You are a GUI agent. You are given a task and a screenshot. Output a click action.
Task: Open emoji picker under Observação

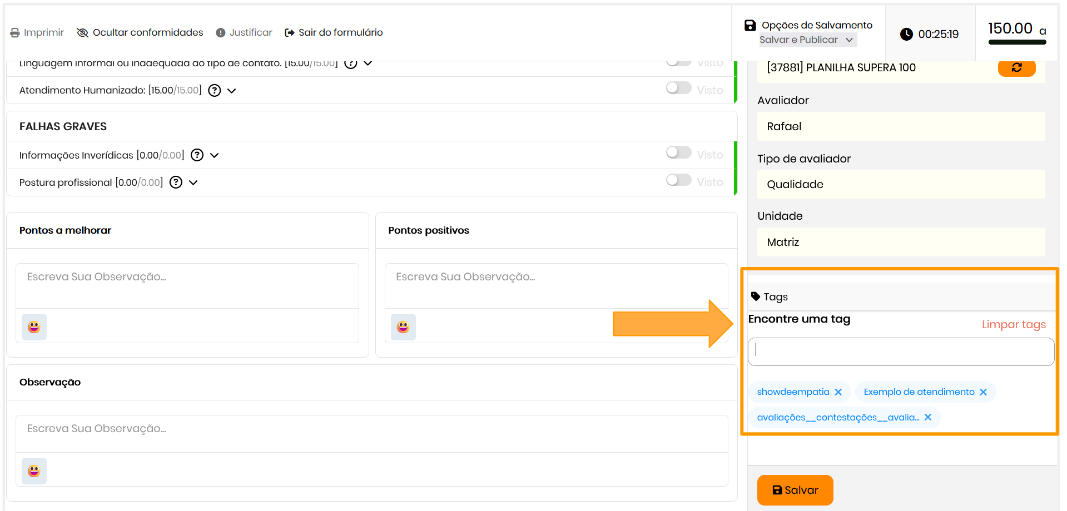pos(34,471)
